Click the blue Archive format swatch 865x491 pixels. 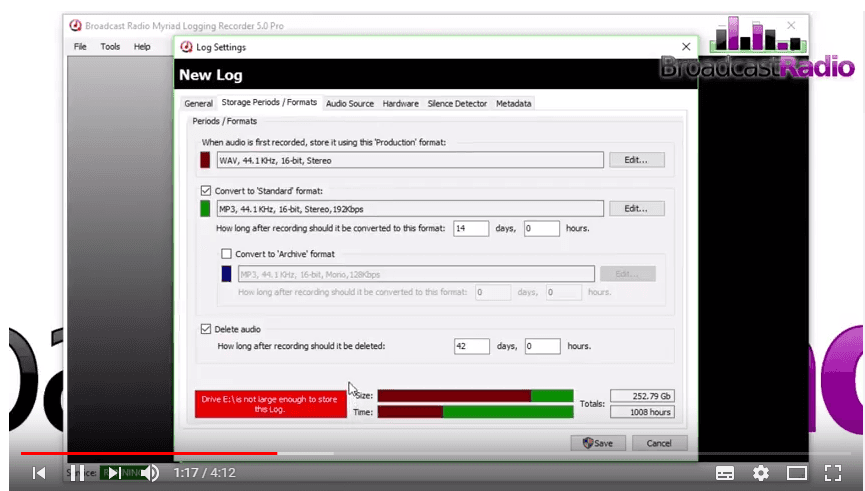coord(226,274)
